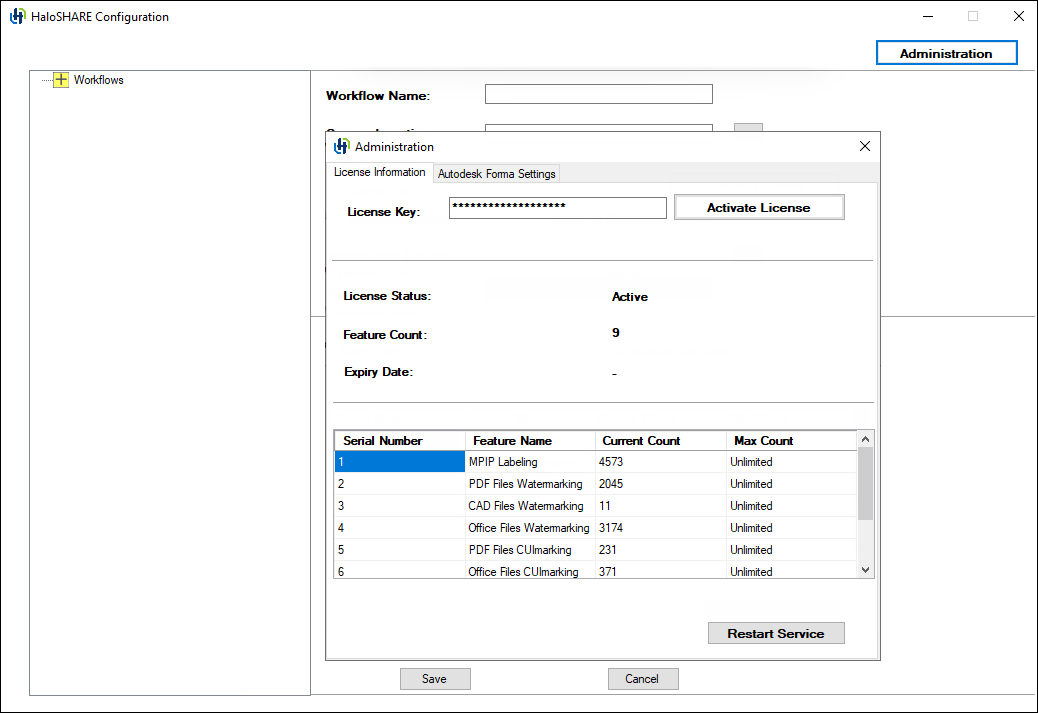Image resolution: width=1038 pixels, height=713 pixels.
Task: Click the scrollbar up arrow in the feature grid
Action: click(865, 438)
